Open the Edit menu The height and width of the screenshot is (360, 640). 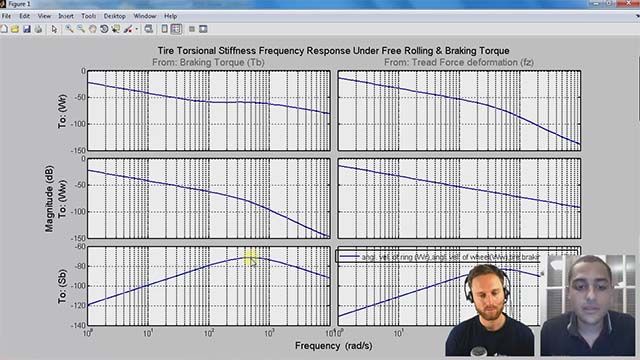24,16
